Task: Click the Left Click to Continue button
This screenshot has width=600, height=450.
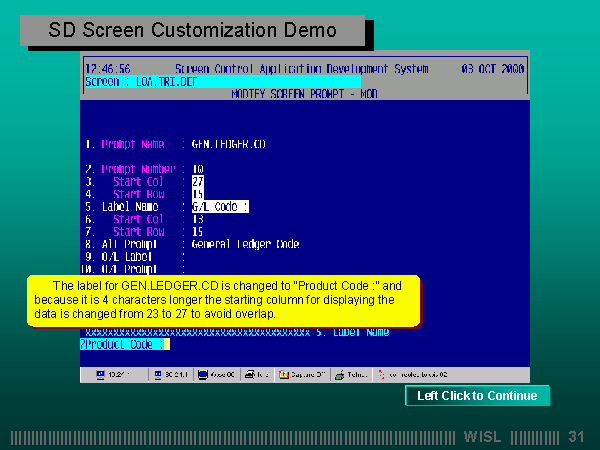Action: tap(477, 396)
